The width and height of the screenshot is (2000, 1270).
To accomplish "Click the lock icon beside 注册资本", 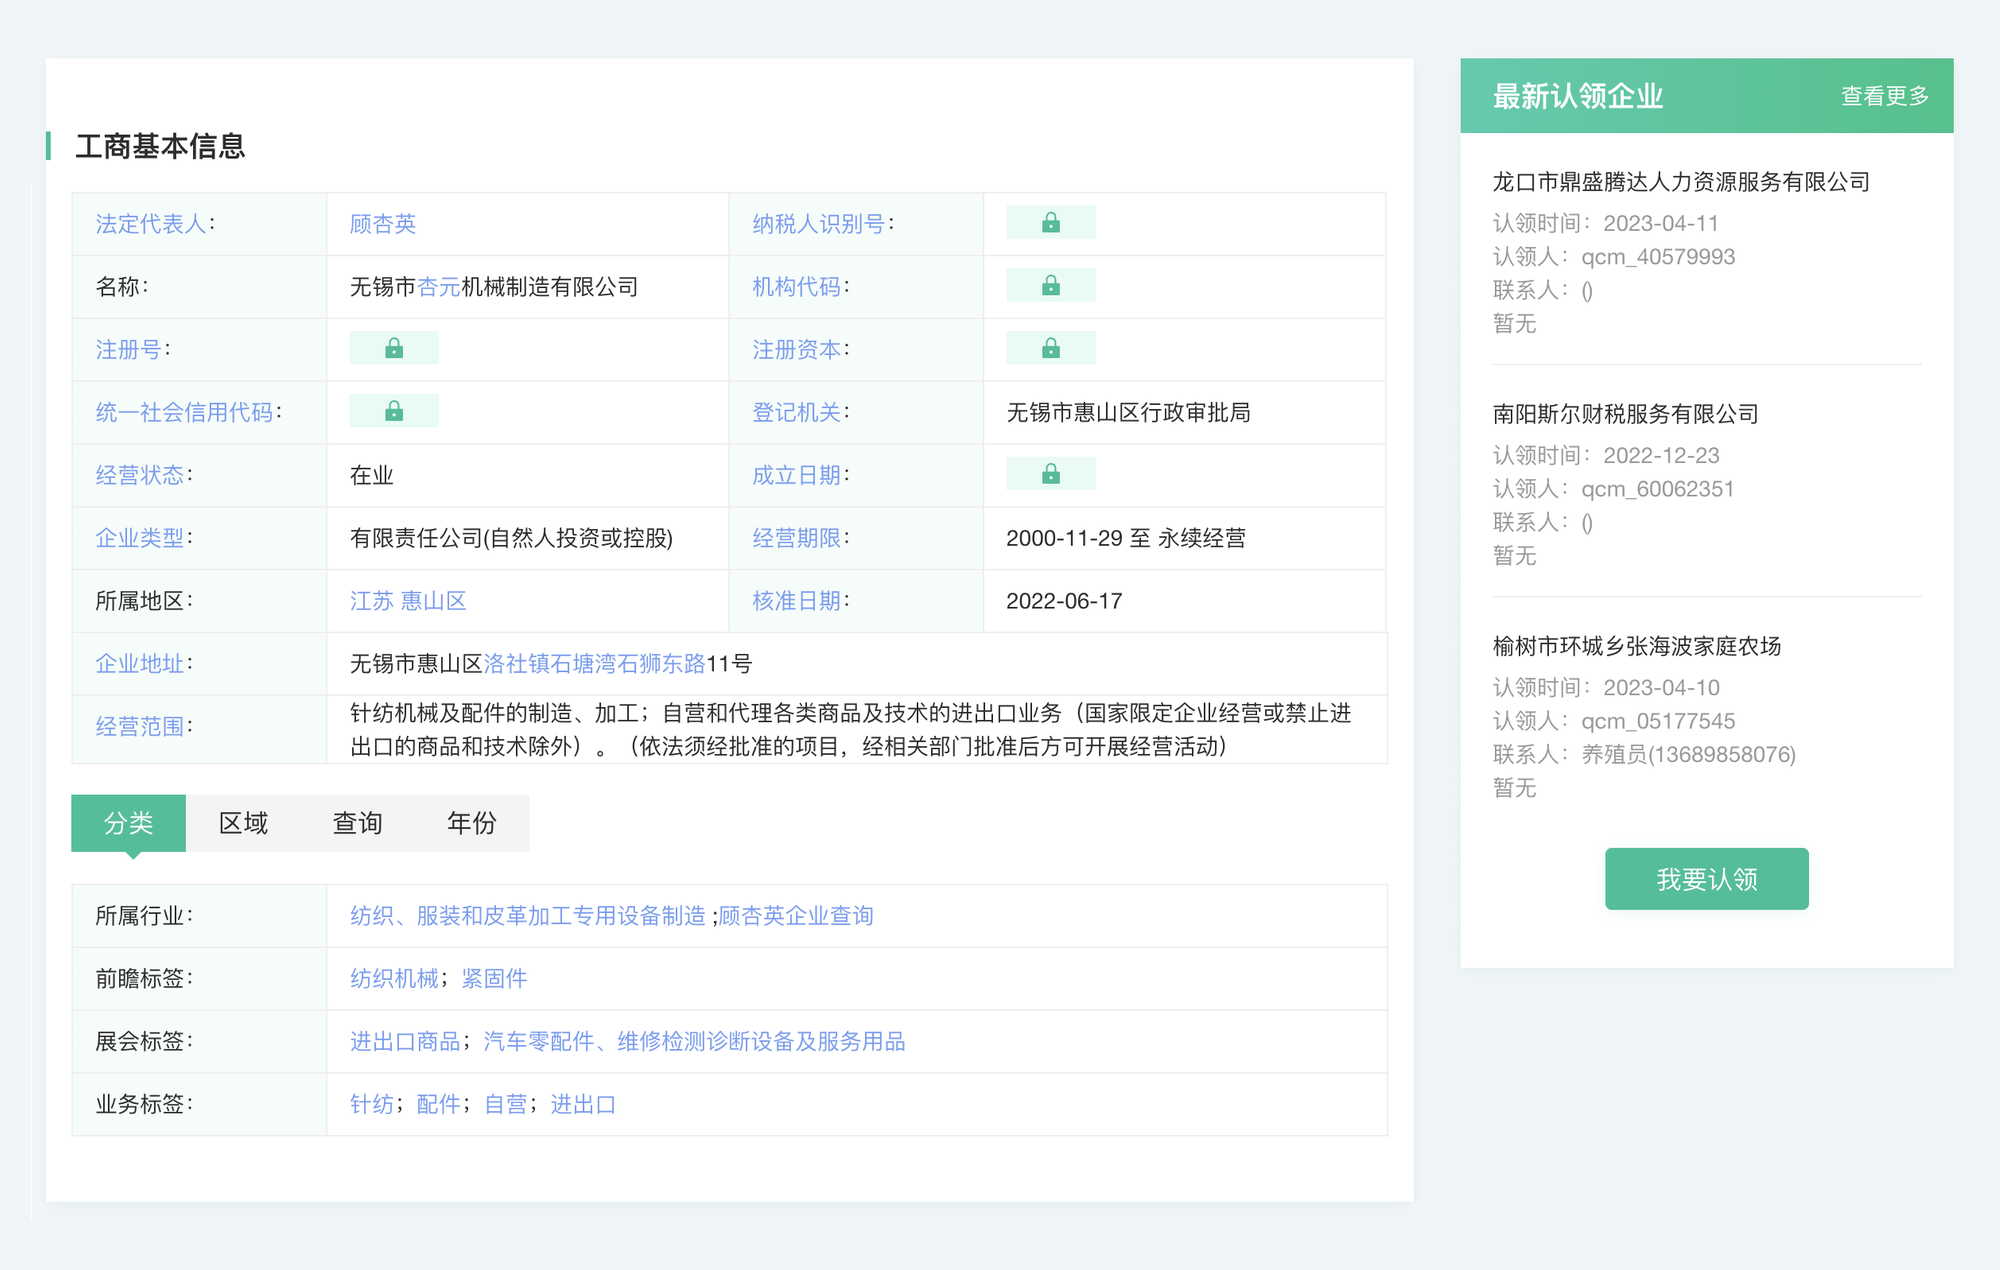I will [1050, 349].
